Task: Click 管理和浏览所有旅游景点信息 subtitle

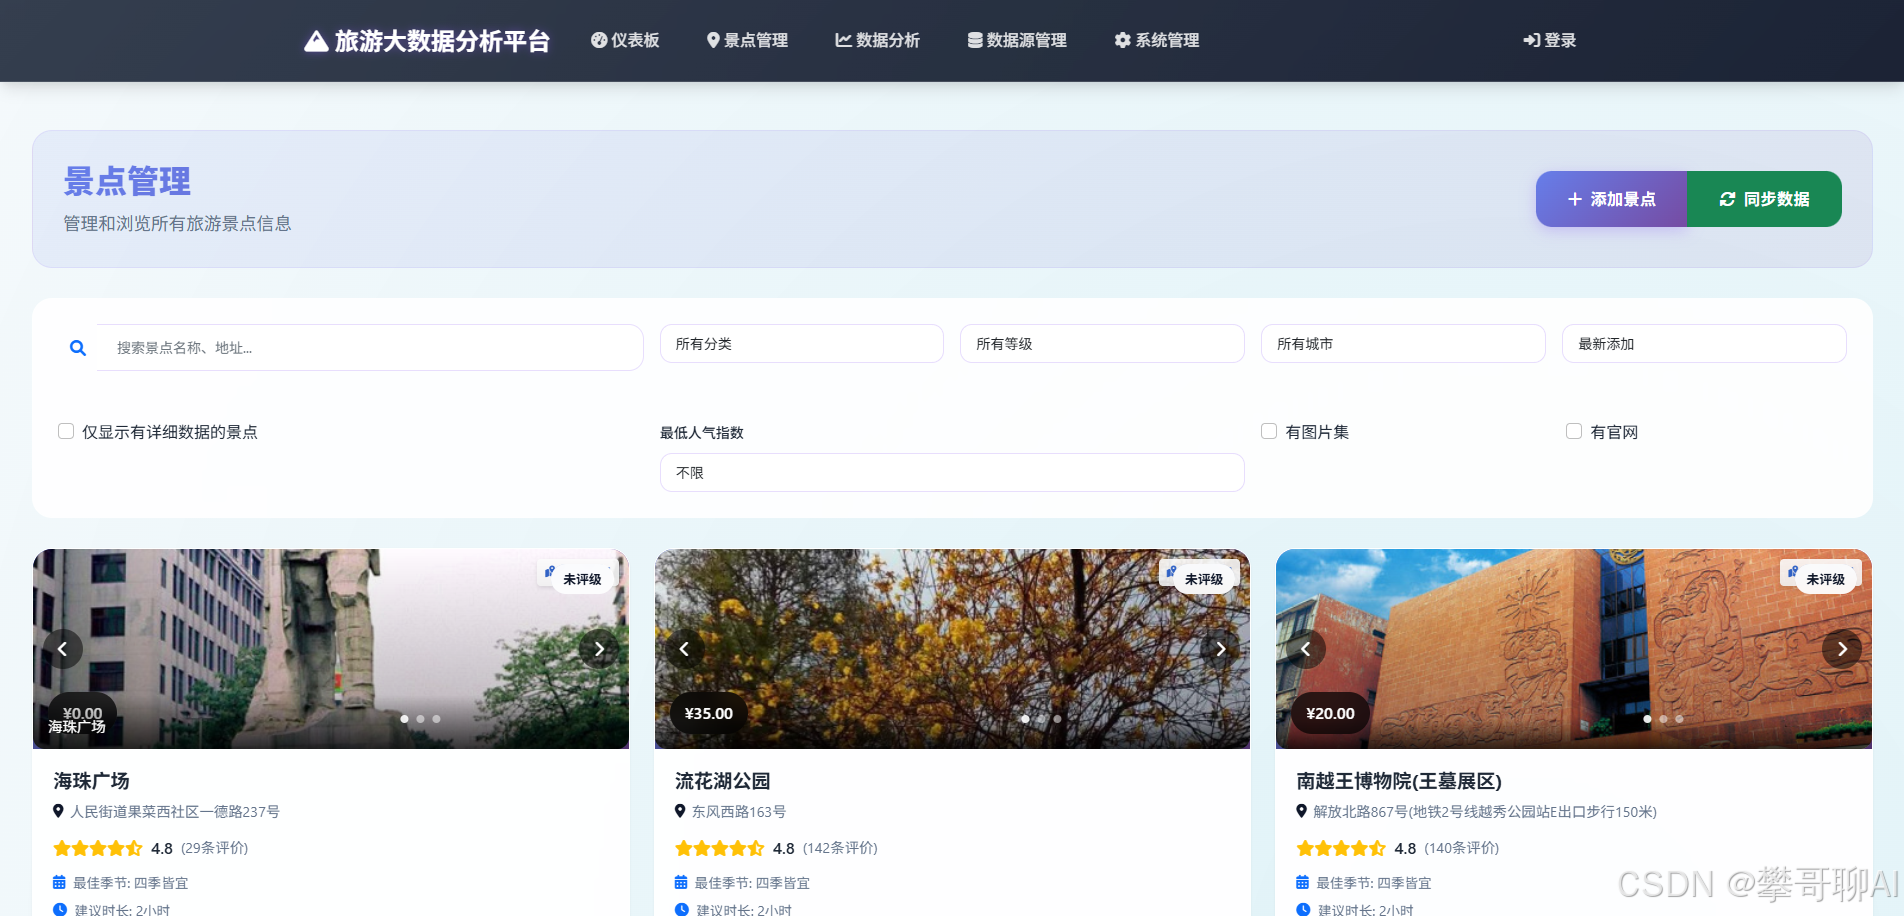Action: click(x=177, y=223)
